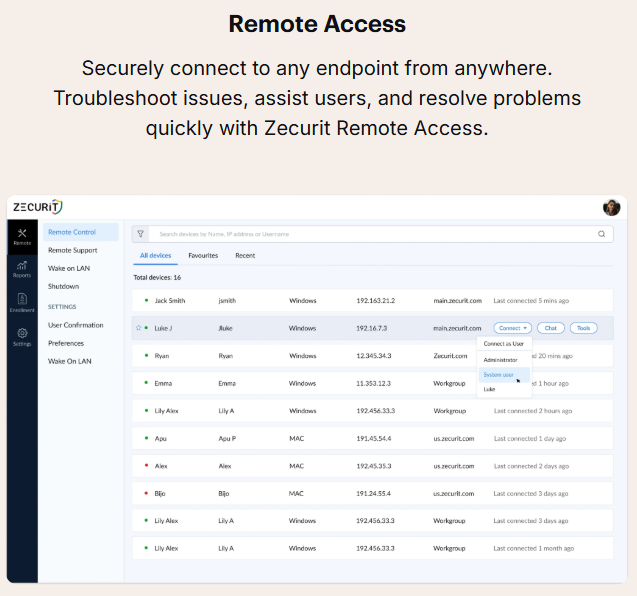Screen dimensions: 637x596
Task: Open the Enrollment section icon
Action: click(x=22, y=301)
